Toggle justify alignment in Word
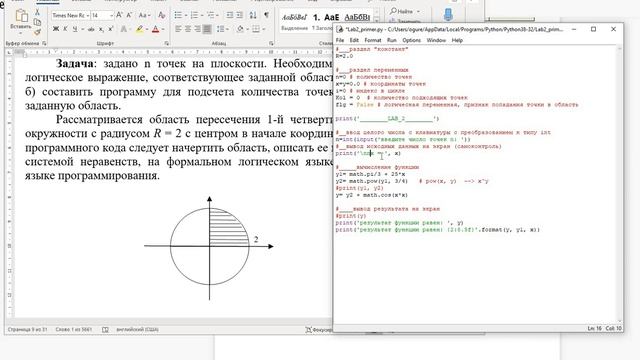This screenshot has width=640, height=360. pos(207,29)
